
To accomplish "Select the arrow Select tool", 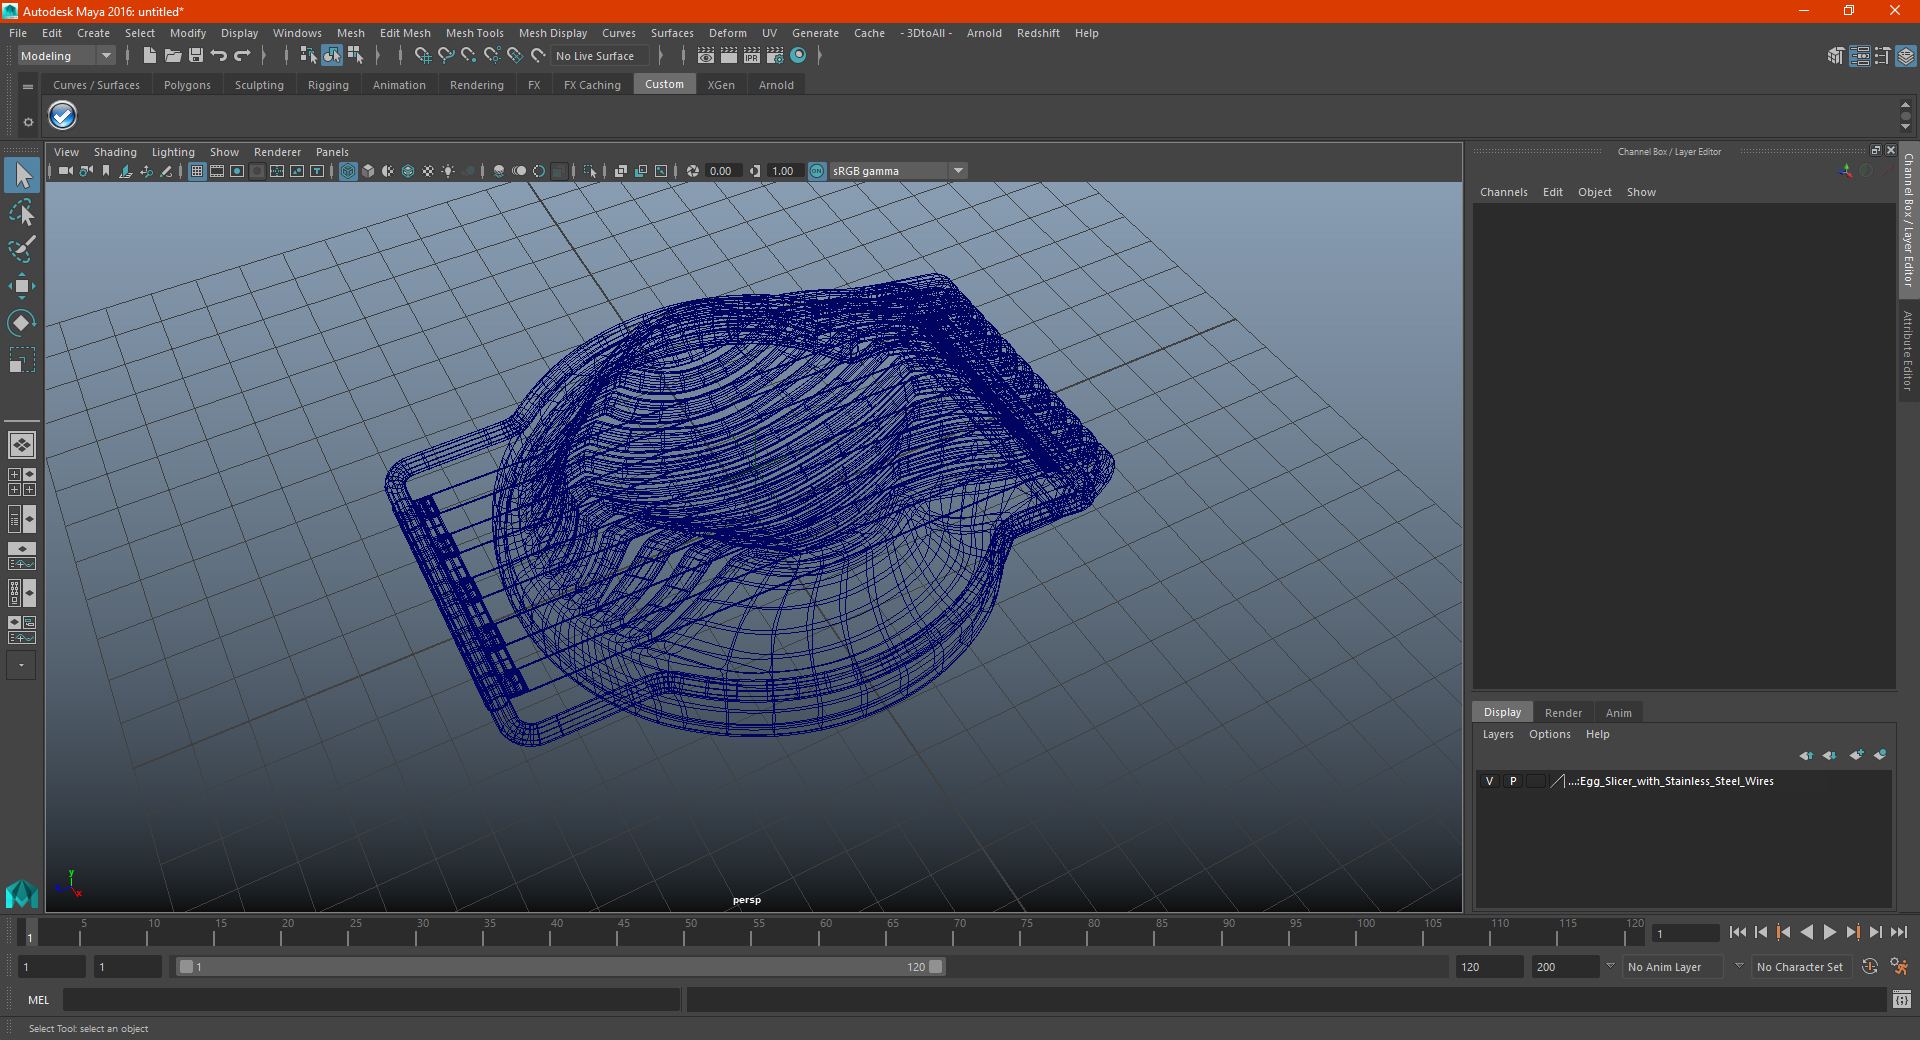I will coord(22,176).
